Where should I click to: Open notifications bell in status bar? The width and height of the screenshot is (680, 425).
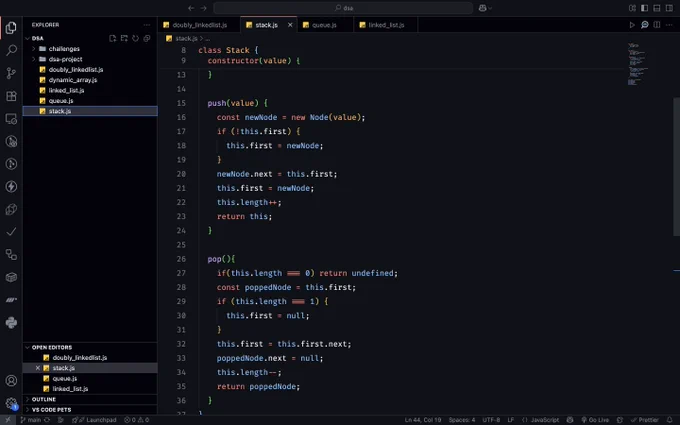pyautogui.click(x=670, y=420)
